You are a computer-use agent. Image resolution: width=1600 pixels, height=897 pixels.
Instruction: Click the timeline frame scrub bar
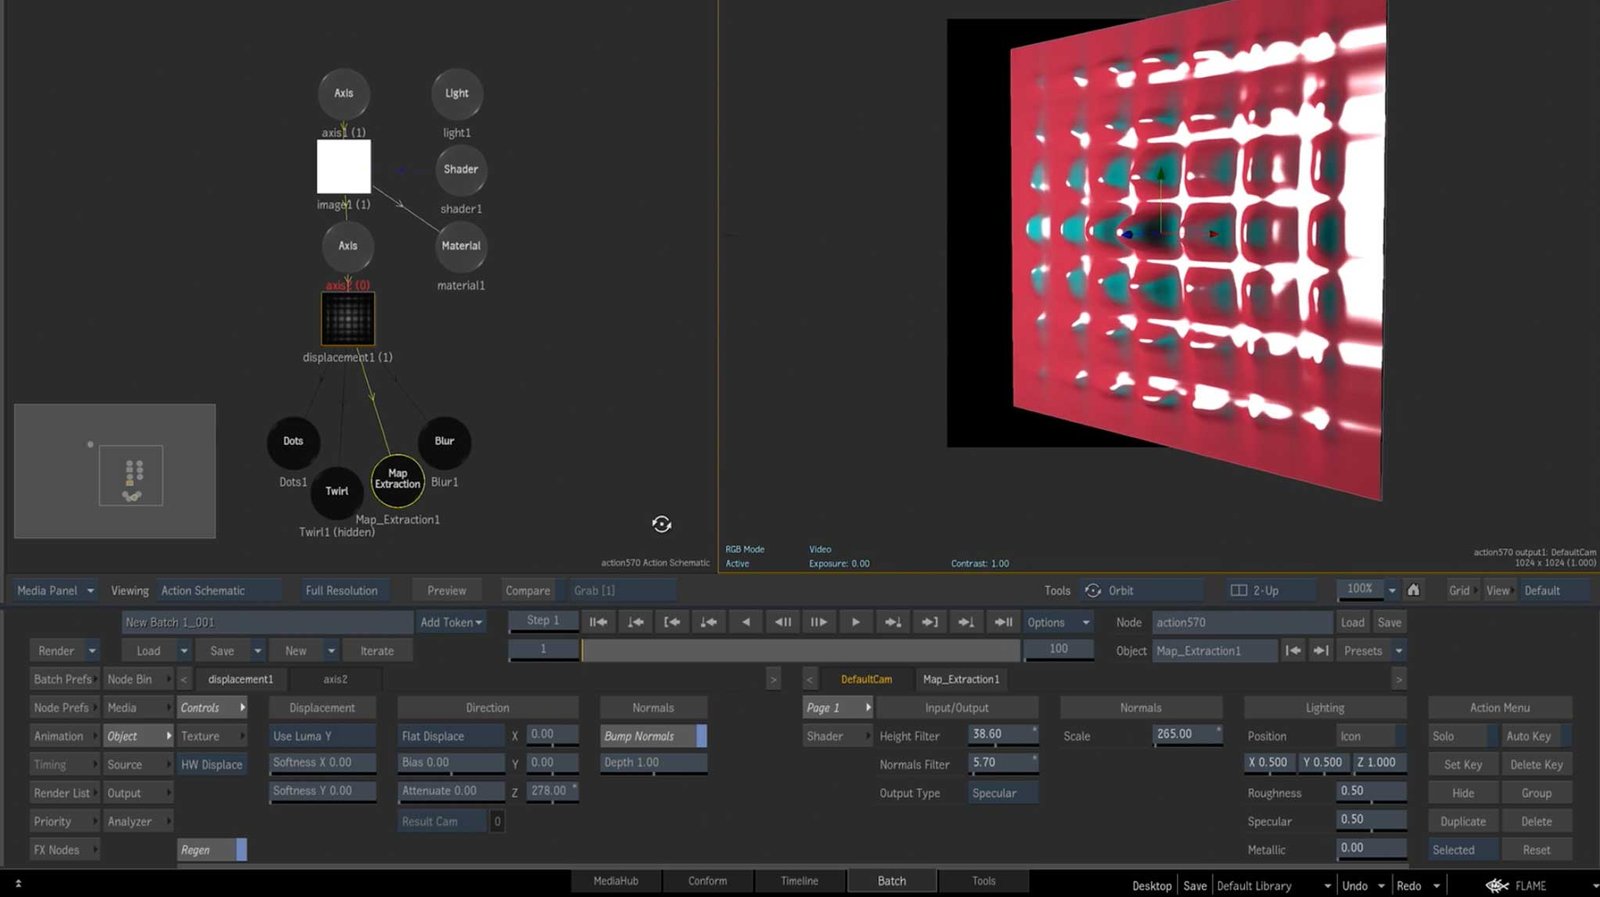(x=800, y=650)
